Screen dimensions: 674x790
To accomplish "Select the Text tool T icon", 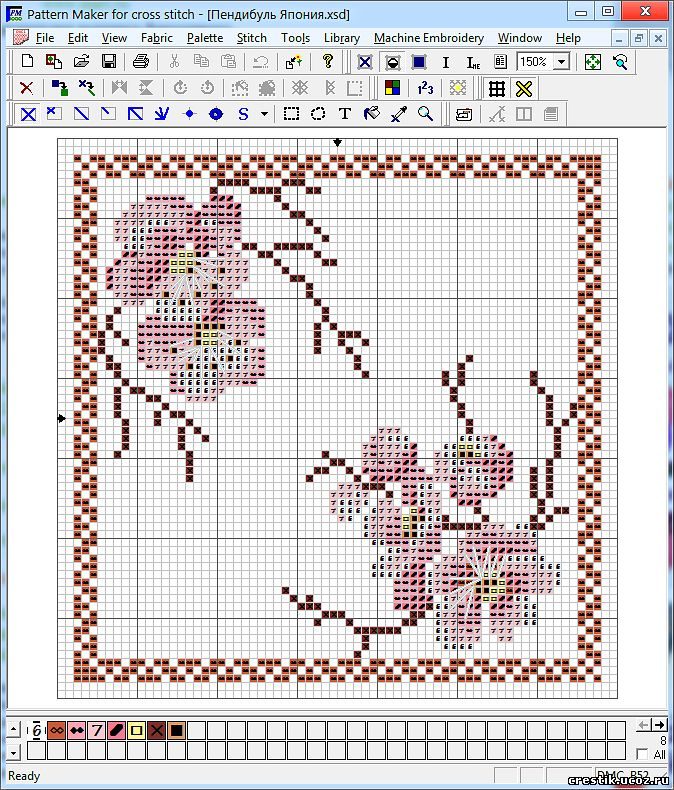I will pyautogui.click(x=345, y=114).
